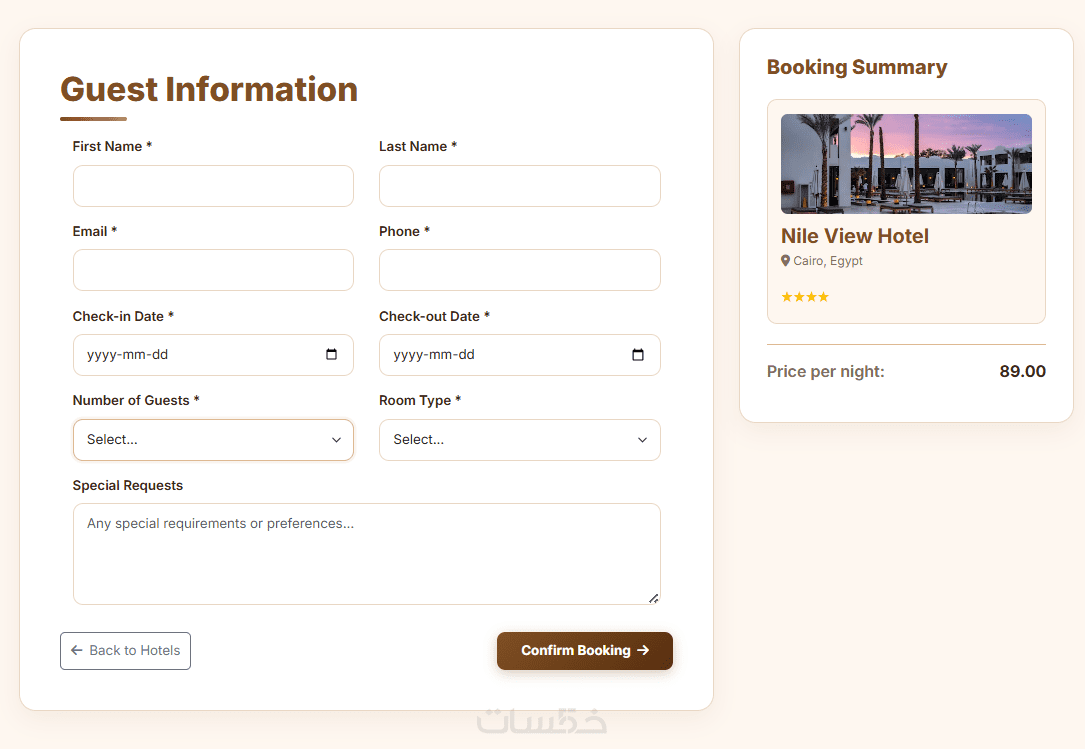The height and width of the screenshot is (749, 1085).
Task: Click inside the Special Requests textarea
Action: pos(366,554)
